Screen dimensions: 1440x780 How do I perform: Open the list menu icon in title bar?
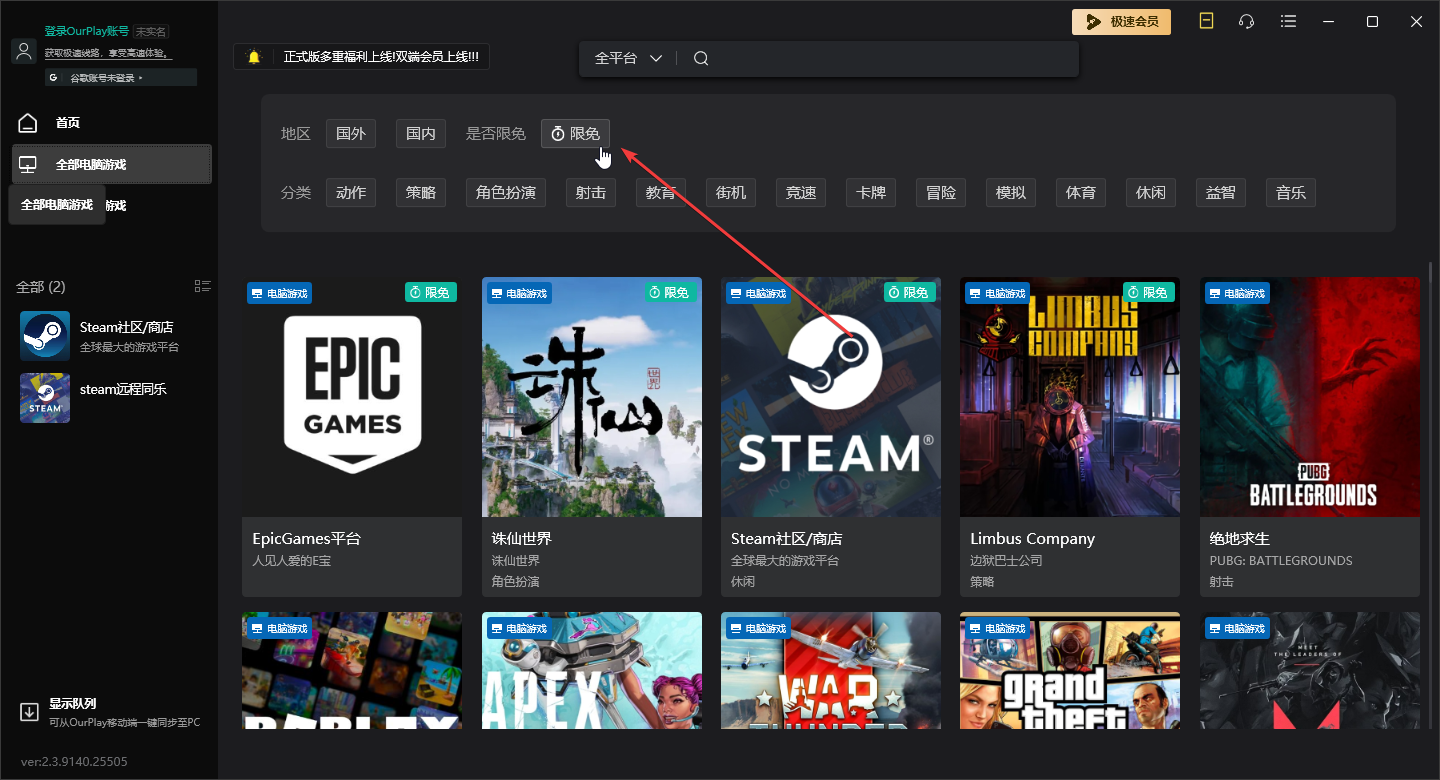(1289, 21)
